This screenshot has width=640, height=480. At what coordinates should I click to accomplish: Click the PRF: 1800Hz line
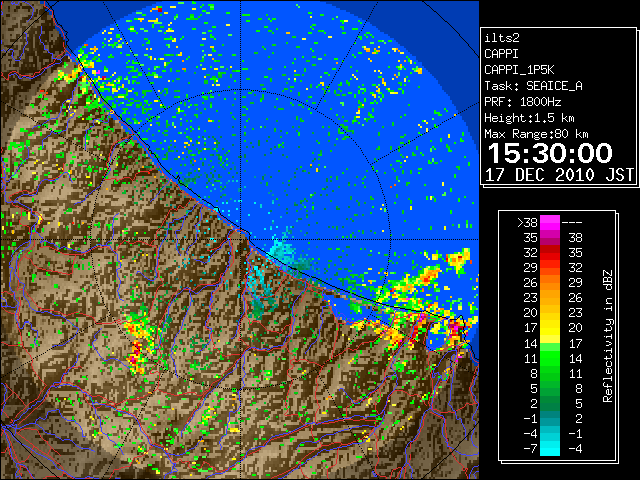click(522, 102)
